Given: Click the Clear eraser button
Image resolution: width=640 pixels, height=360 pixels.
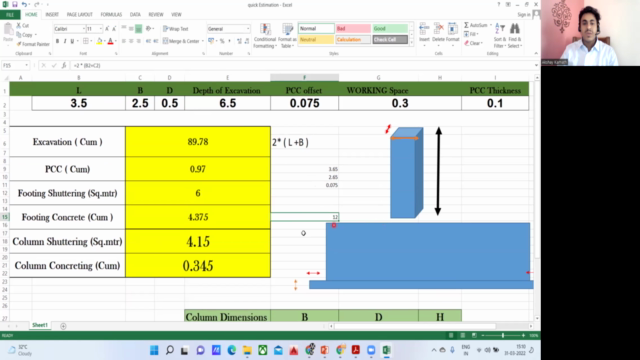Looking at the screenshot, I should (x=473, y=43).
